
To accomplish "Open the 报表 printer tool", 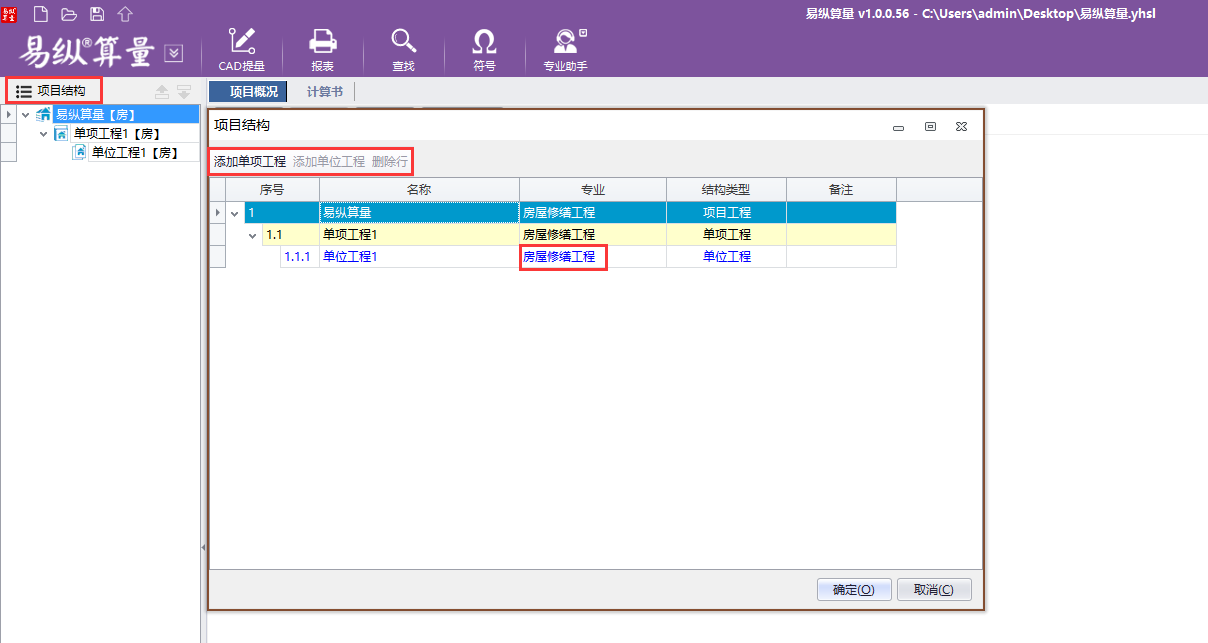I will (x=322, y=49).
